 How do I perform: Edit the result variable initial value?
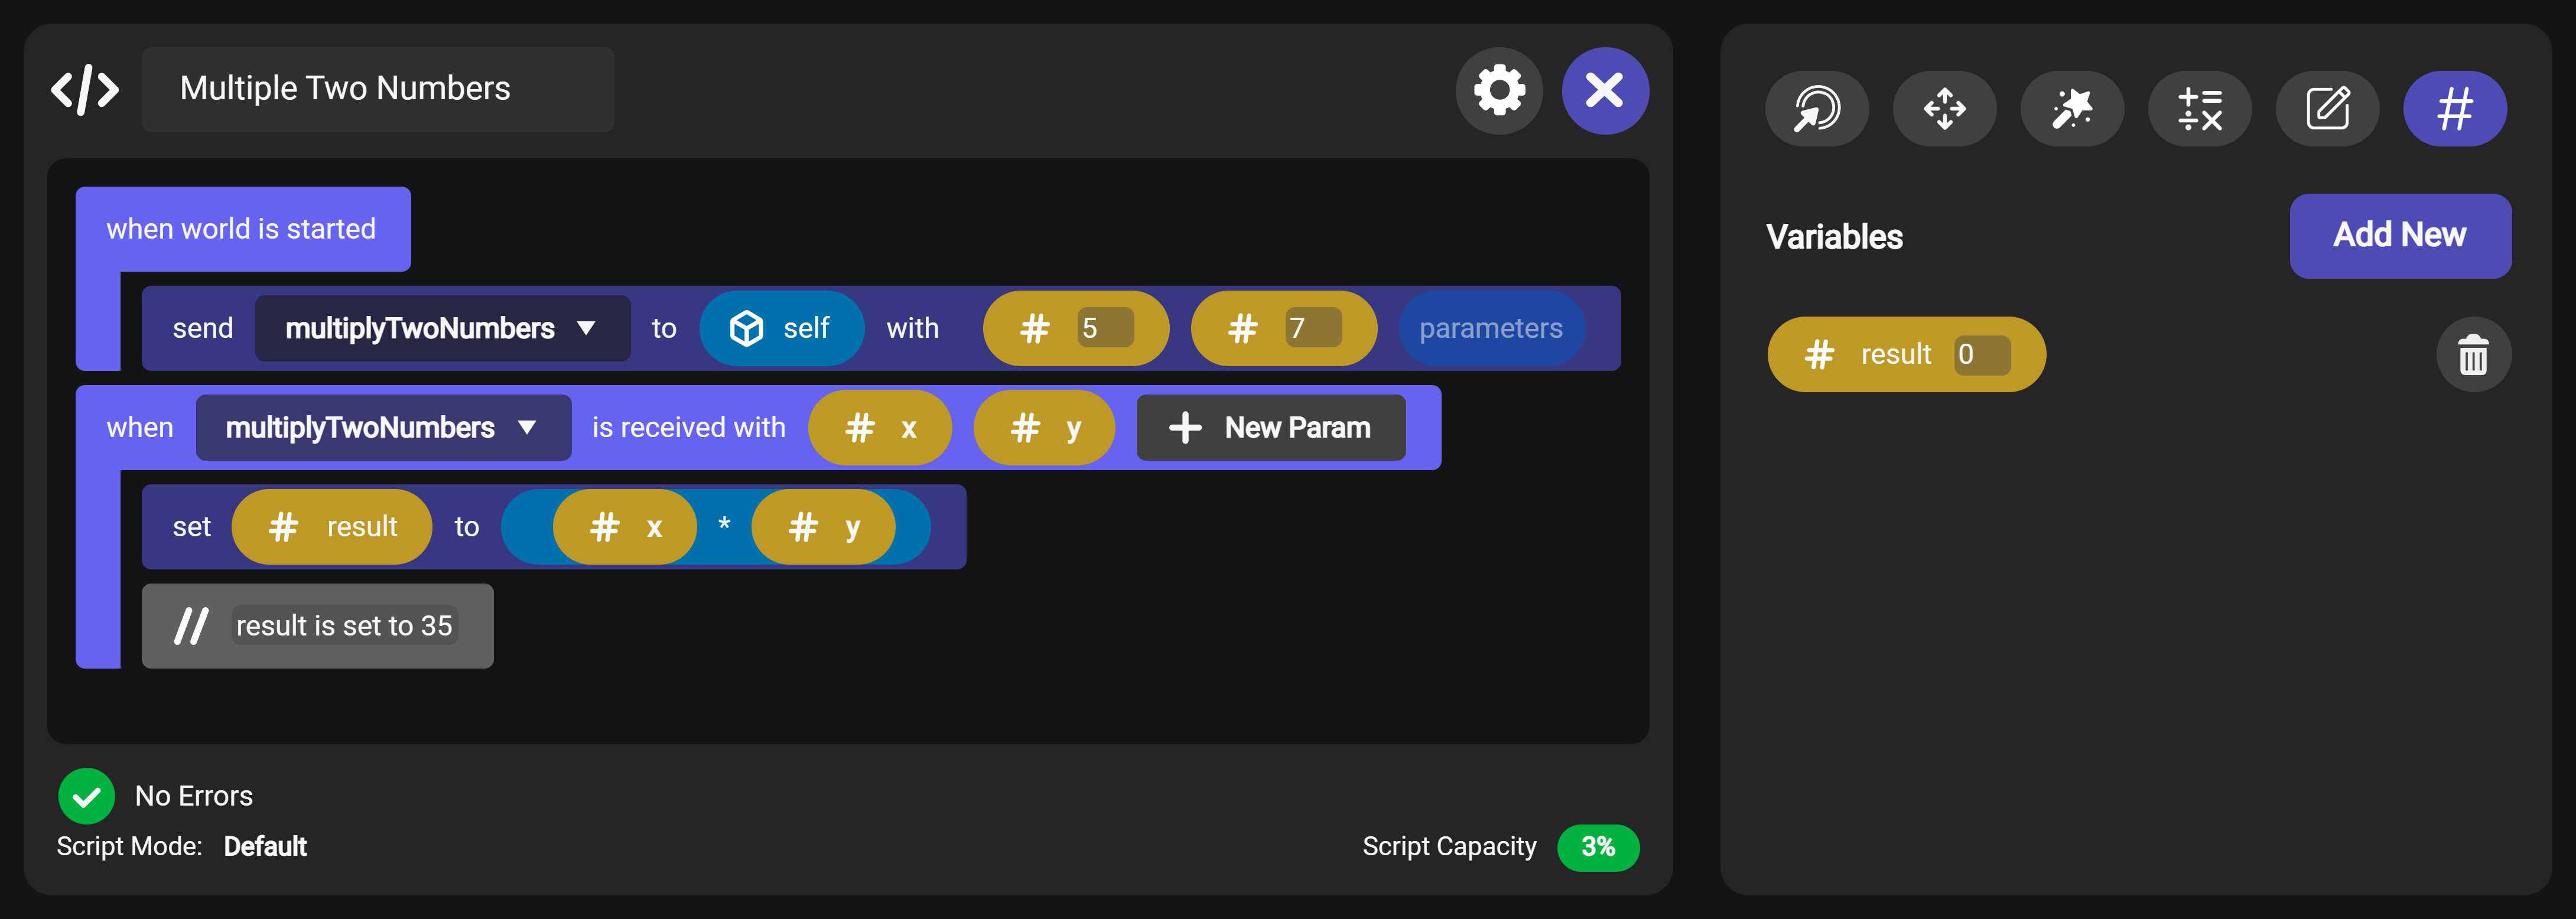point(1981,355)
